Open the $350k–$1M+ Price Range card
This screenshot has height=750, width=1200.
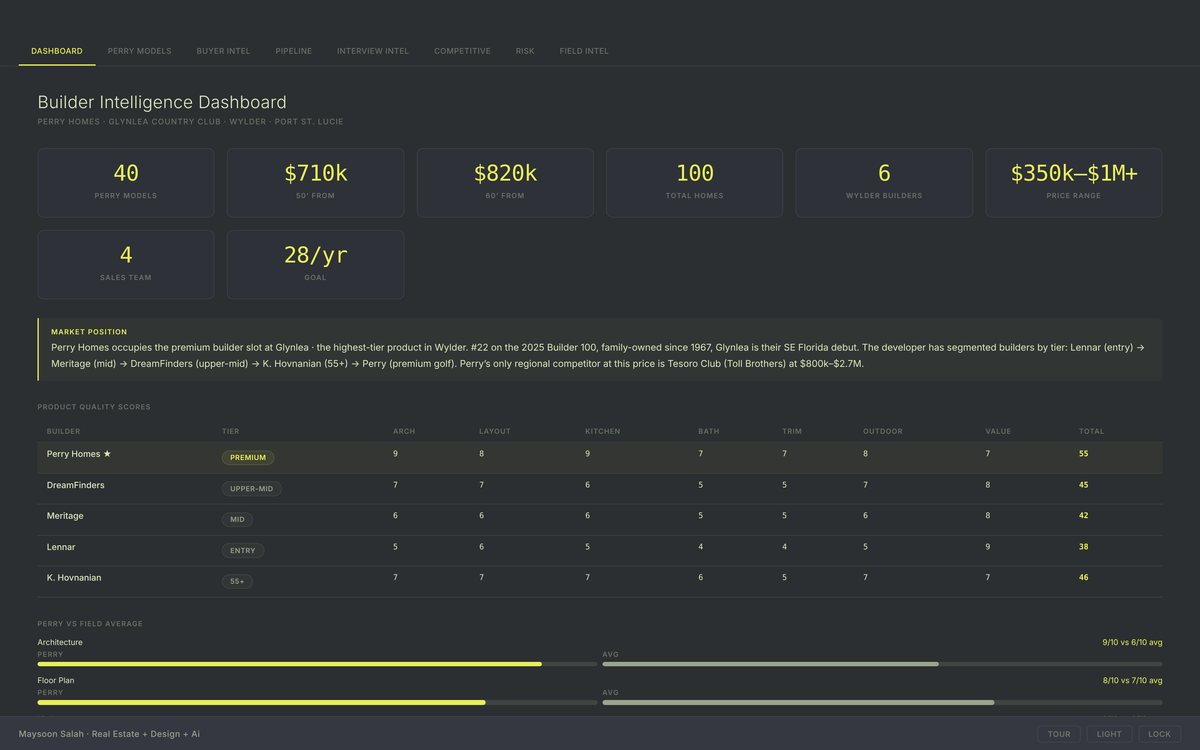pyautogui.click(x=1074, y=183)
